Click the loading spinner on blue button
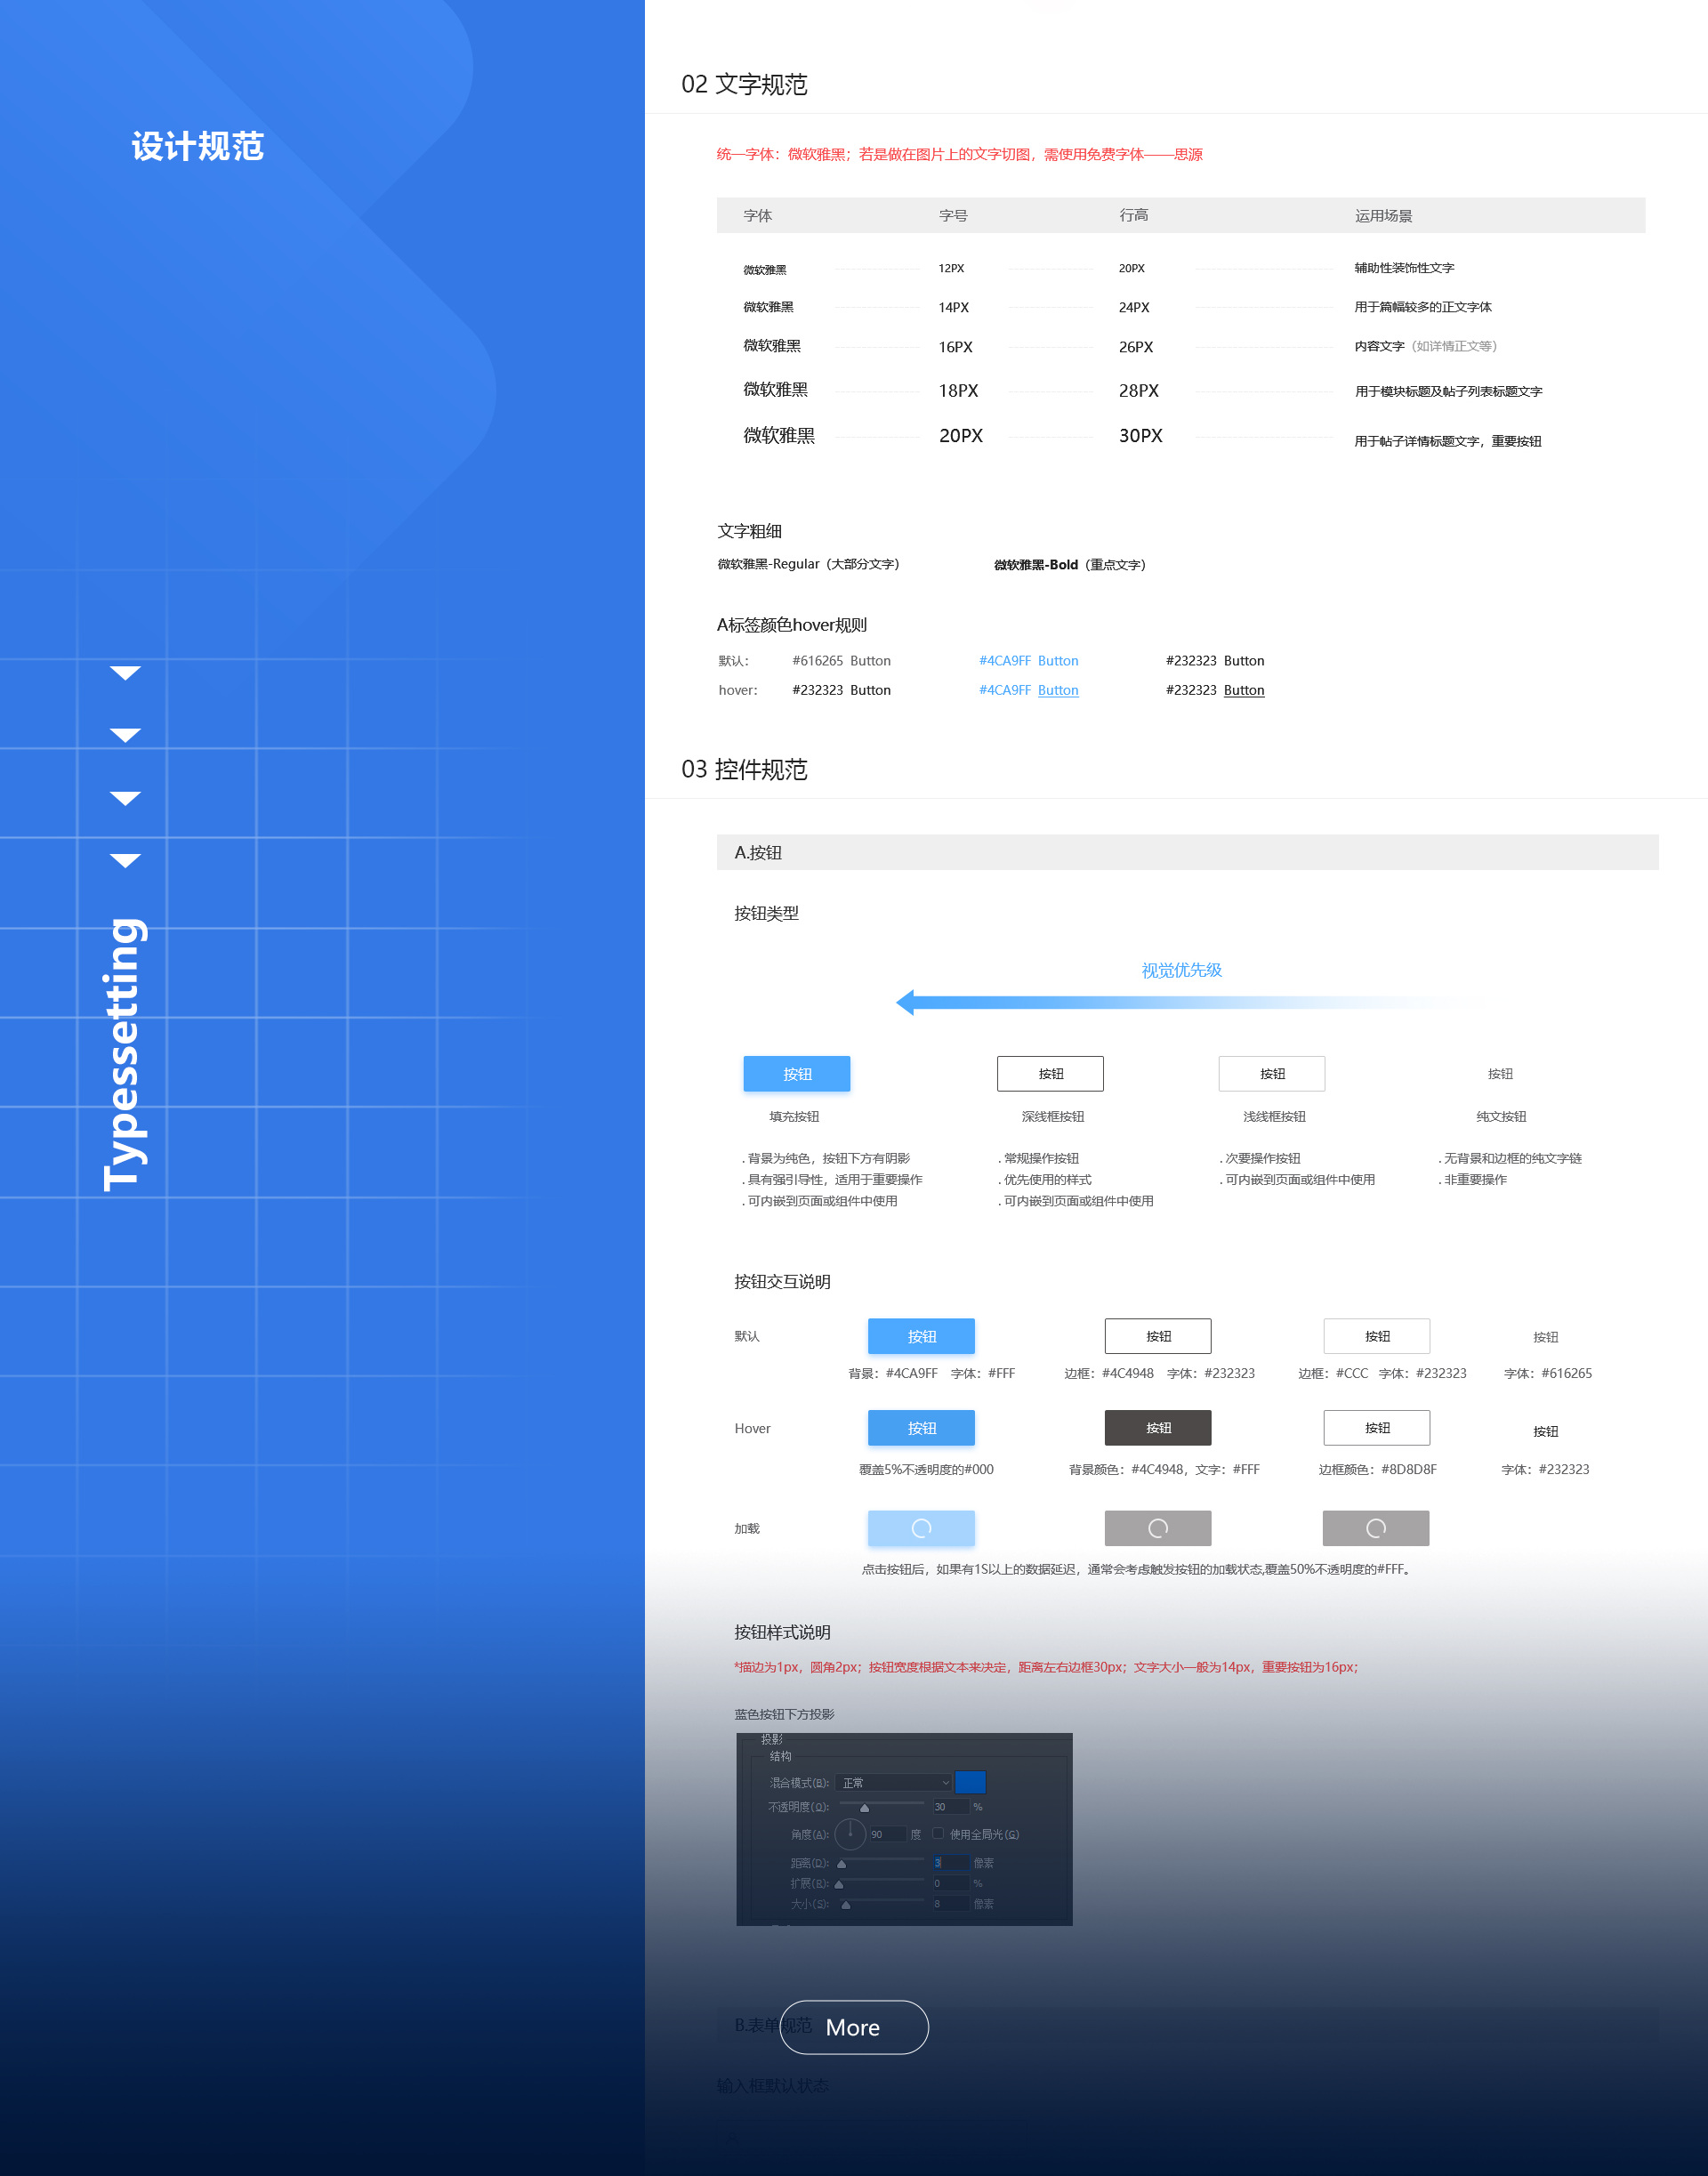1708x2176 pixels. [x=921, y=1528]
